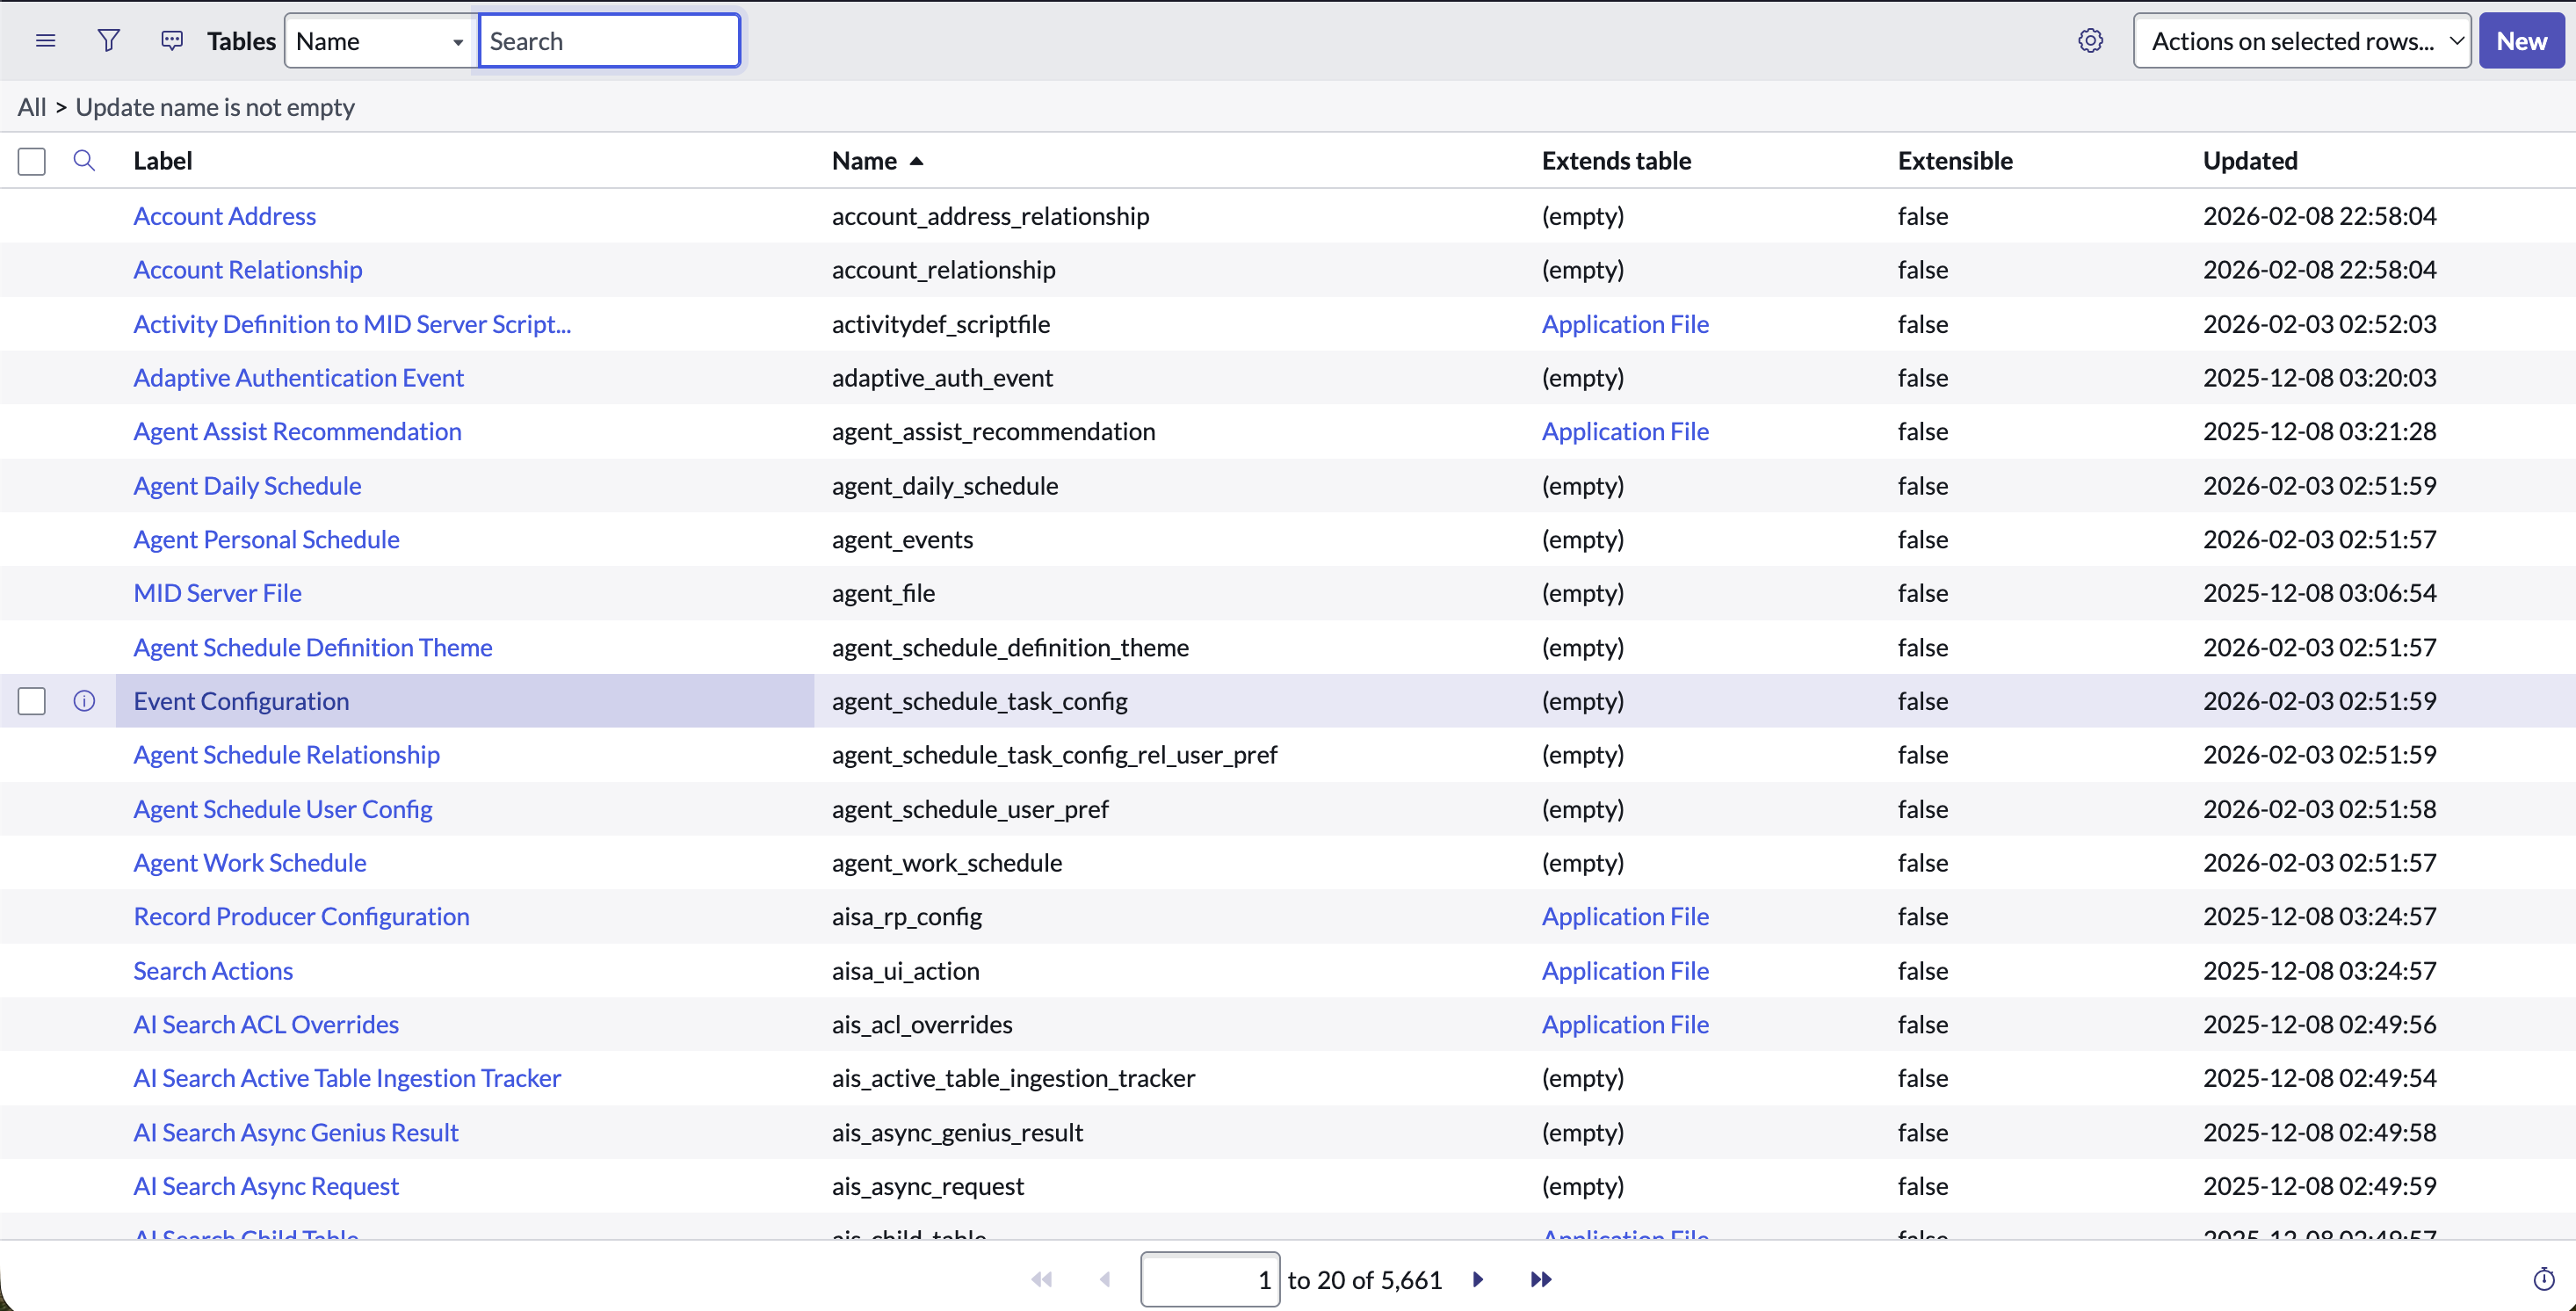Open the list filter funnel icon
This screenshot has width=2576, height=1311.
click(x=109, y=40)
